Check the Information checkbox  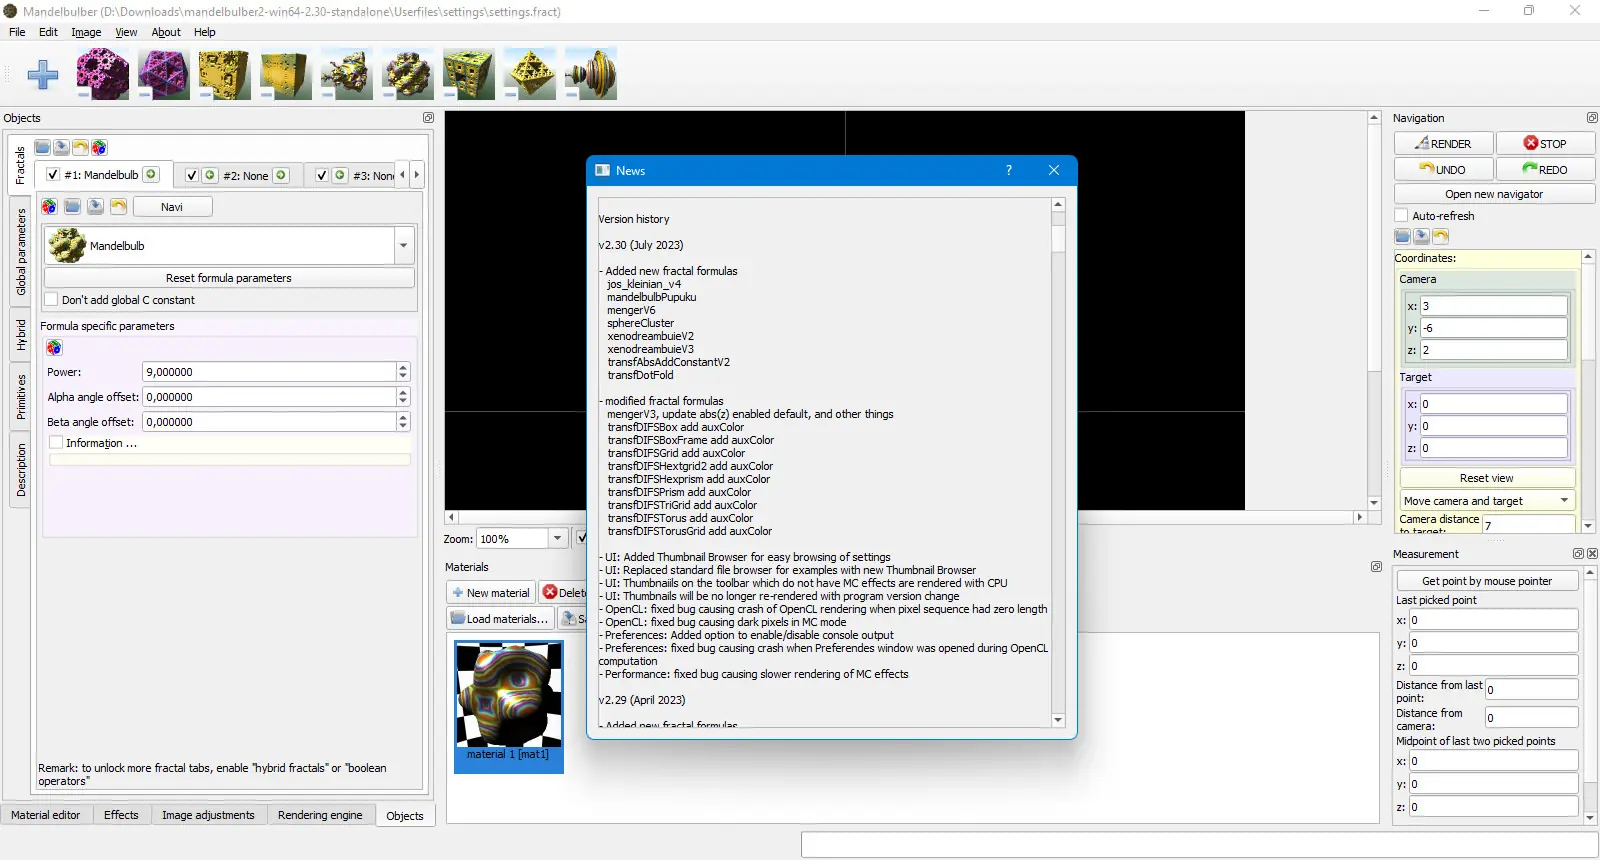pyautogui.click(x=56, y=443)
